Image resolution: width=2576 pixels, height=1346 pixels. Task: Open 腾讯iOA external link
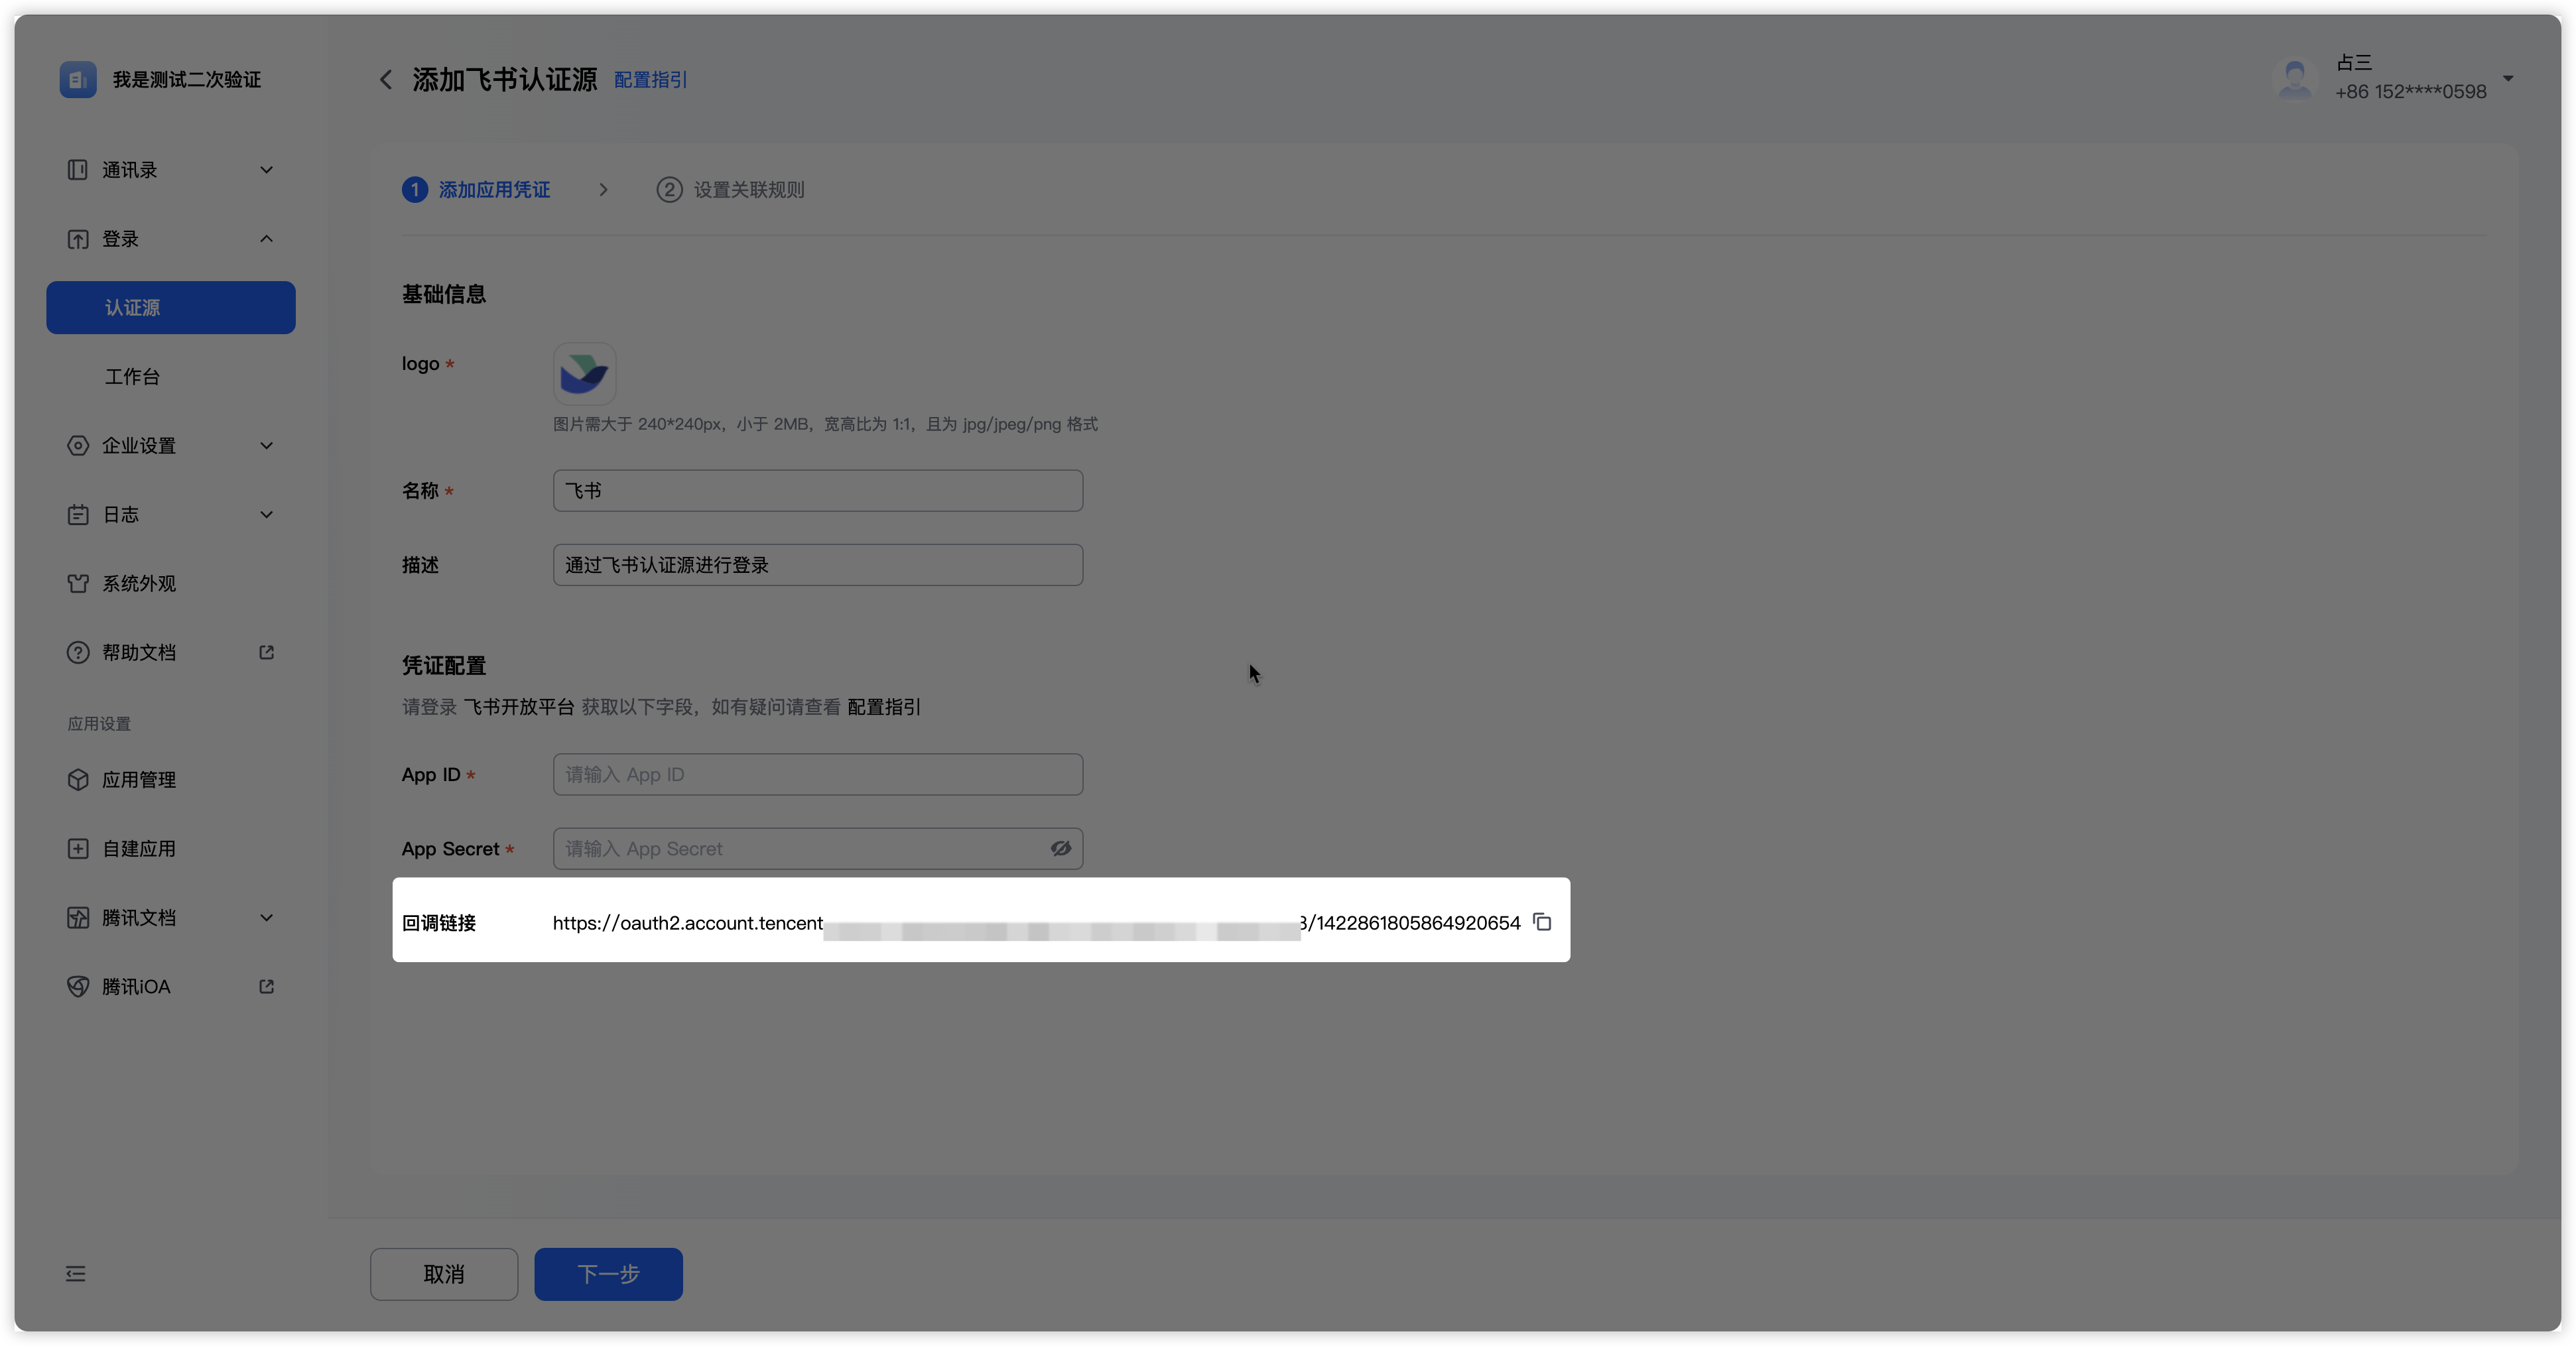pos(136,987)
